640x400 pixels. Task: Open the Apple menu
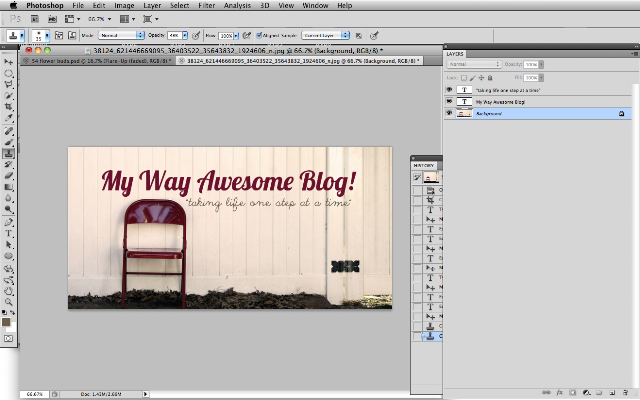[x=13, y=5]
